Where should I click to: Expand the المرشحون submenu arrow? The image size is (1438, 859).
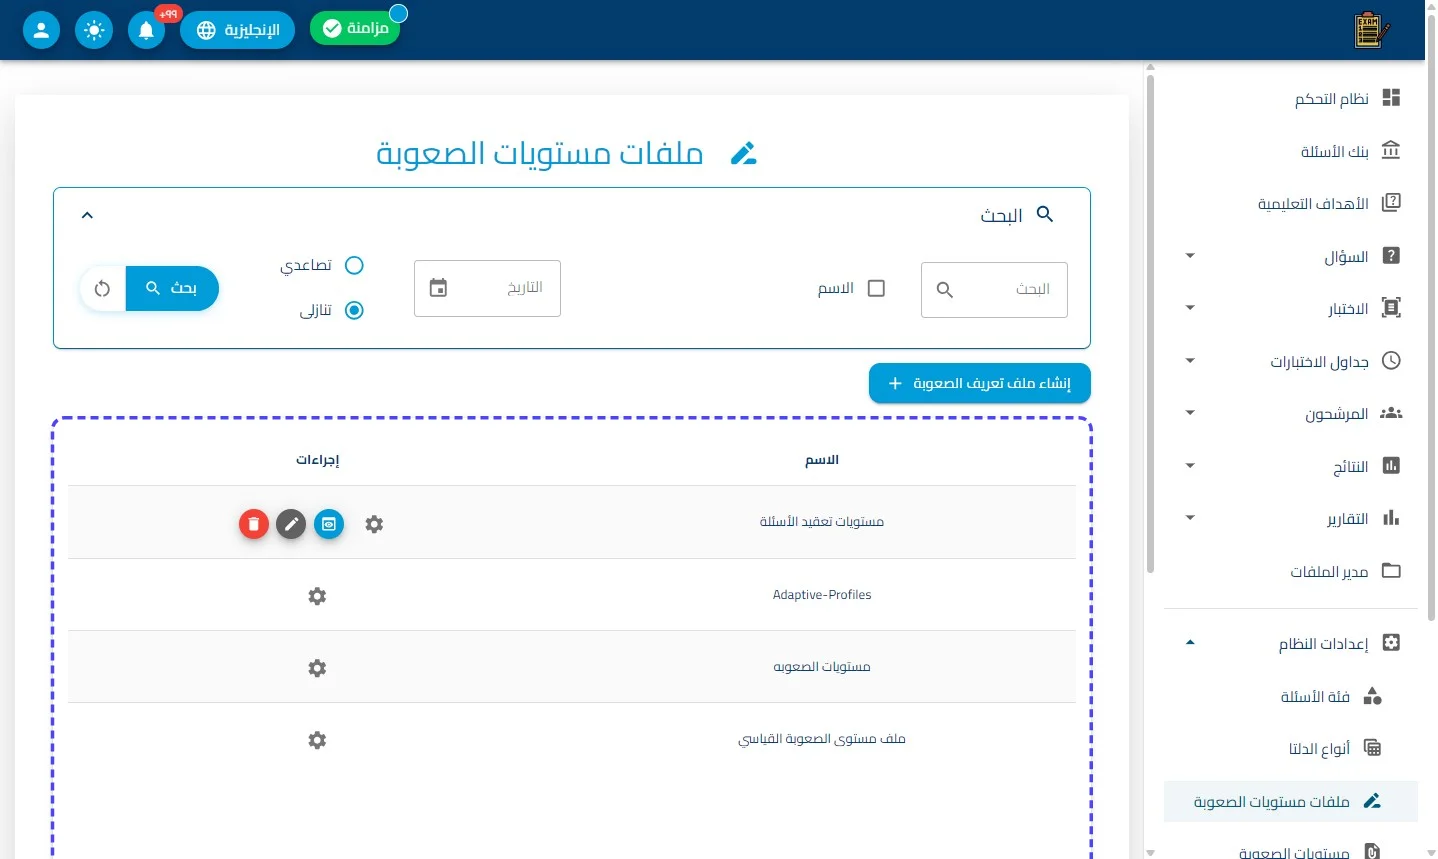(1190, 413)
